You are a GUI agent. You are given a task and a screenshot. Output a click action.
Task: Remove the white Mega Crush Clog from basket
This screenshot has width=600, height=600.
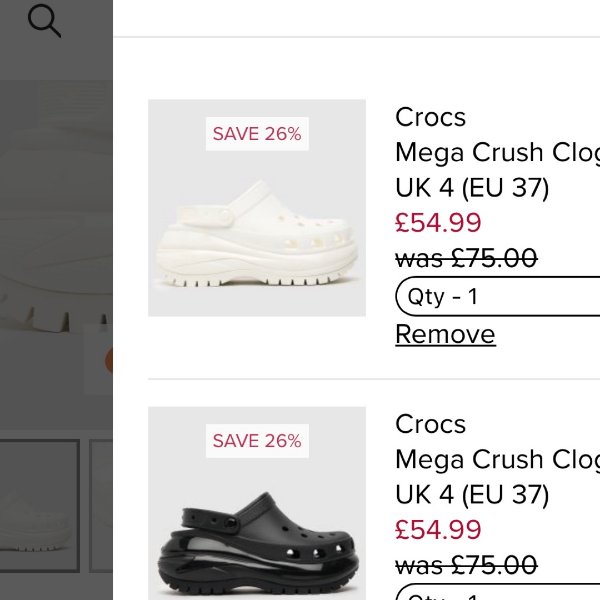445,334
